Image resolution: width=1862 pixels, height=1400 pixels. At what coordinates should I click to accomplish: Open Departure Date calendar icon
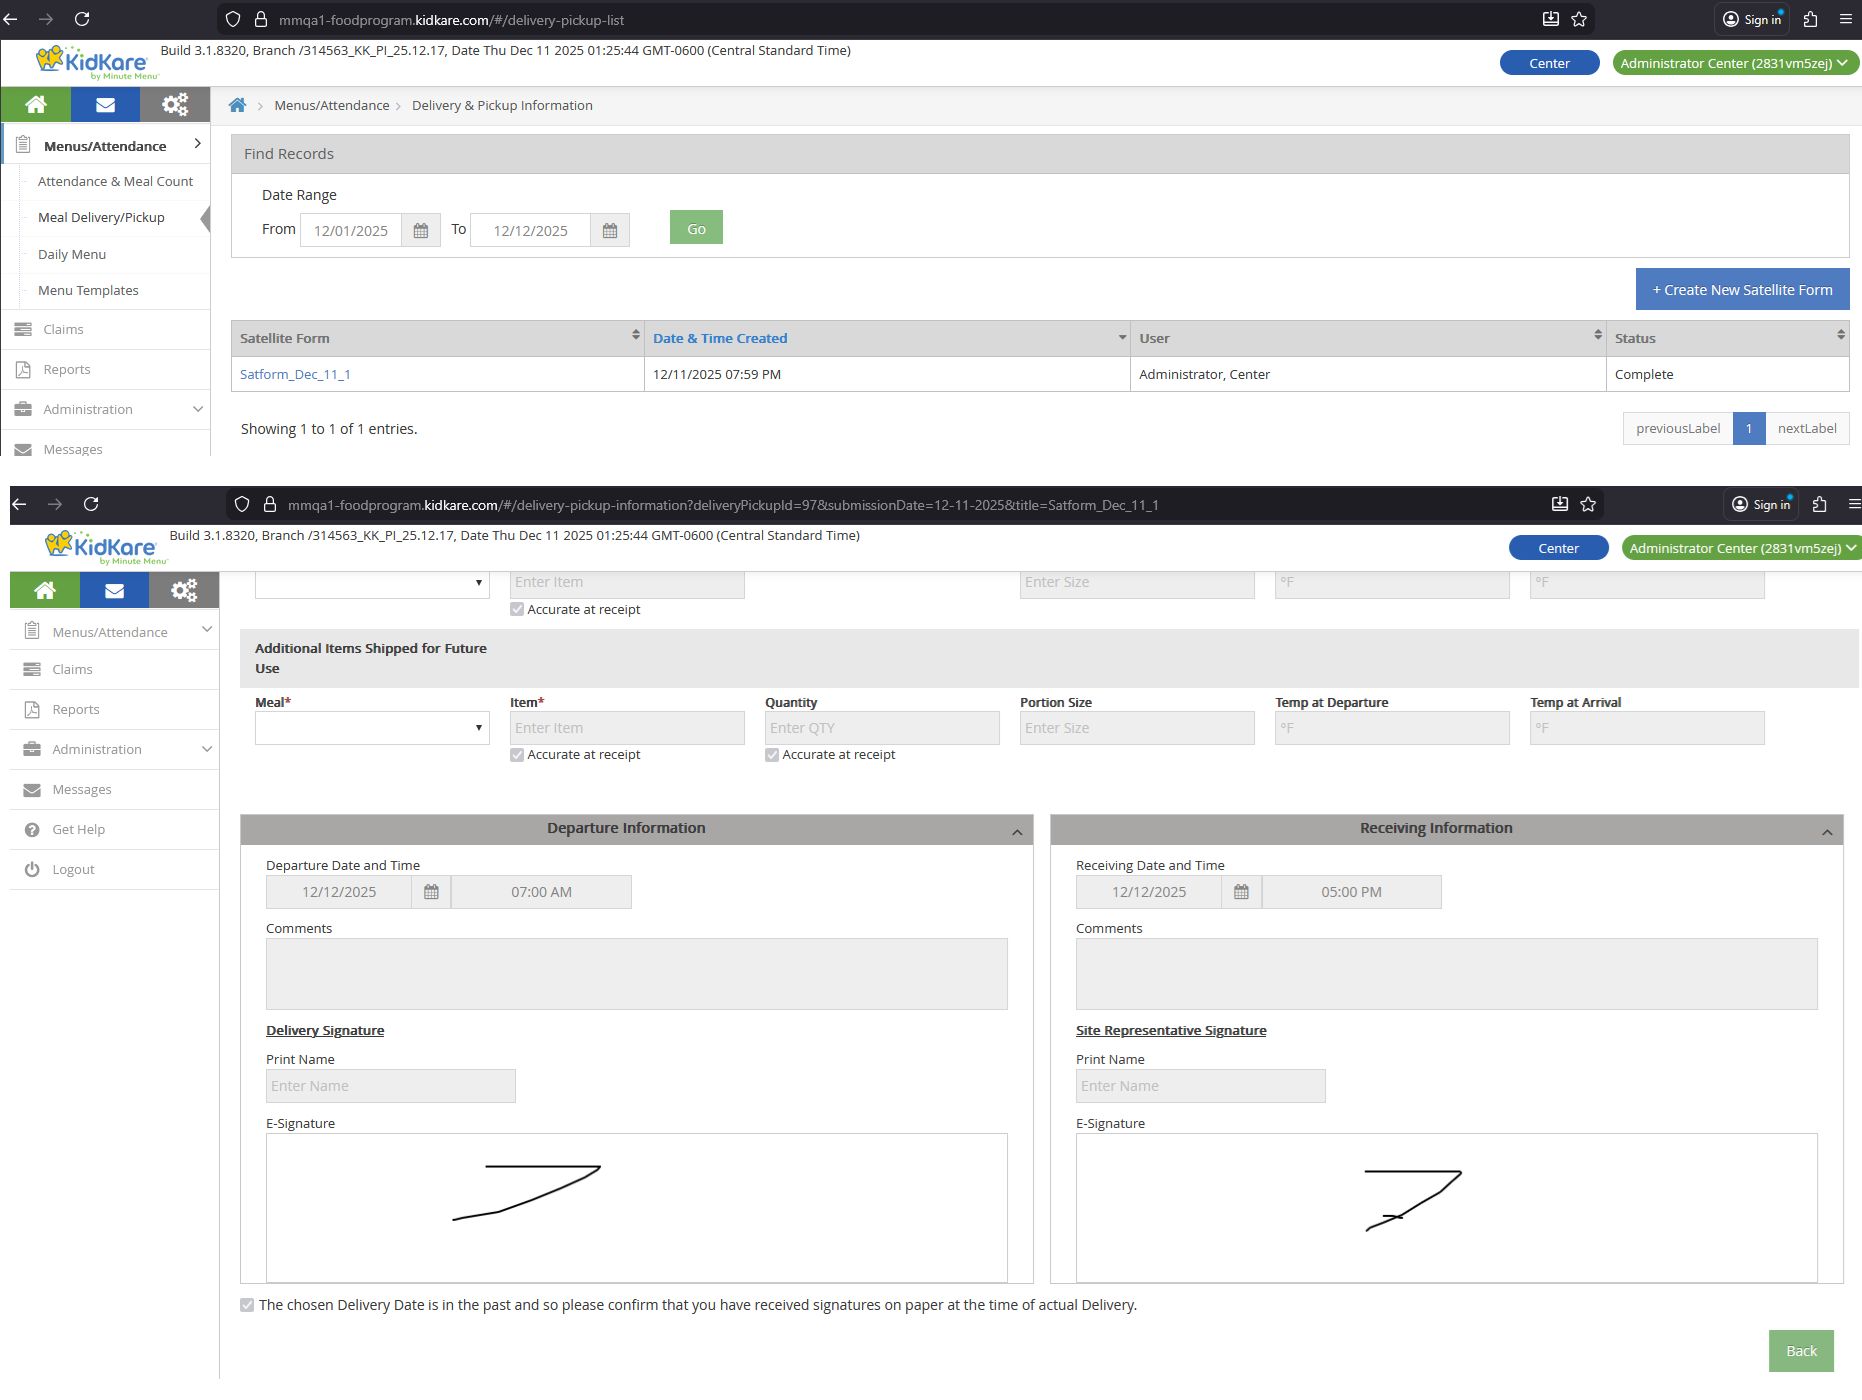pos(431,892)
